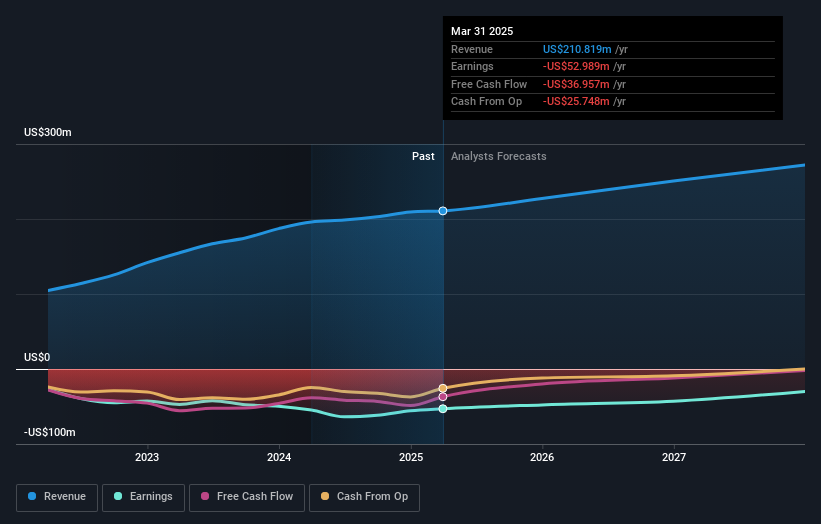The height and width of the screenshot is (524, 821).
Task: Click the teal Earnings legend dot
Action: (118, 496)
